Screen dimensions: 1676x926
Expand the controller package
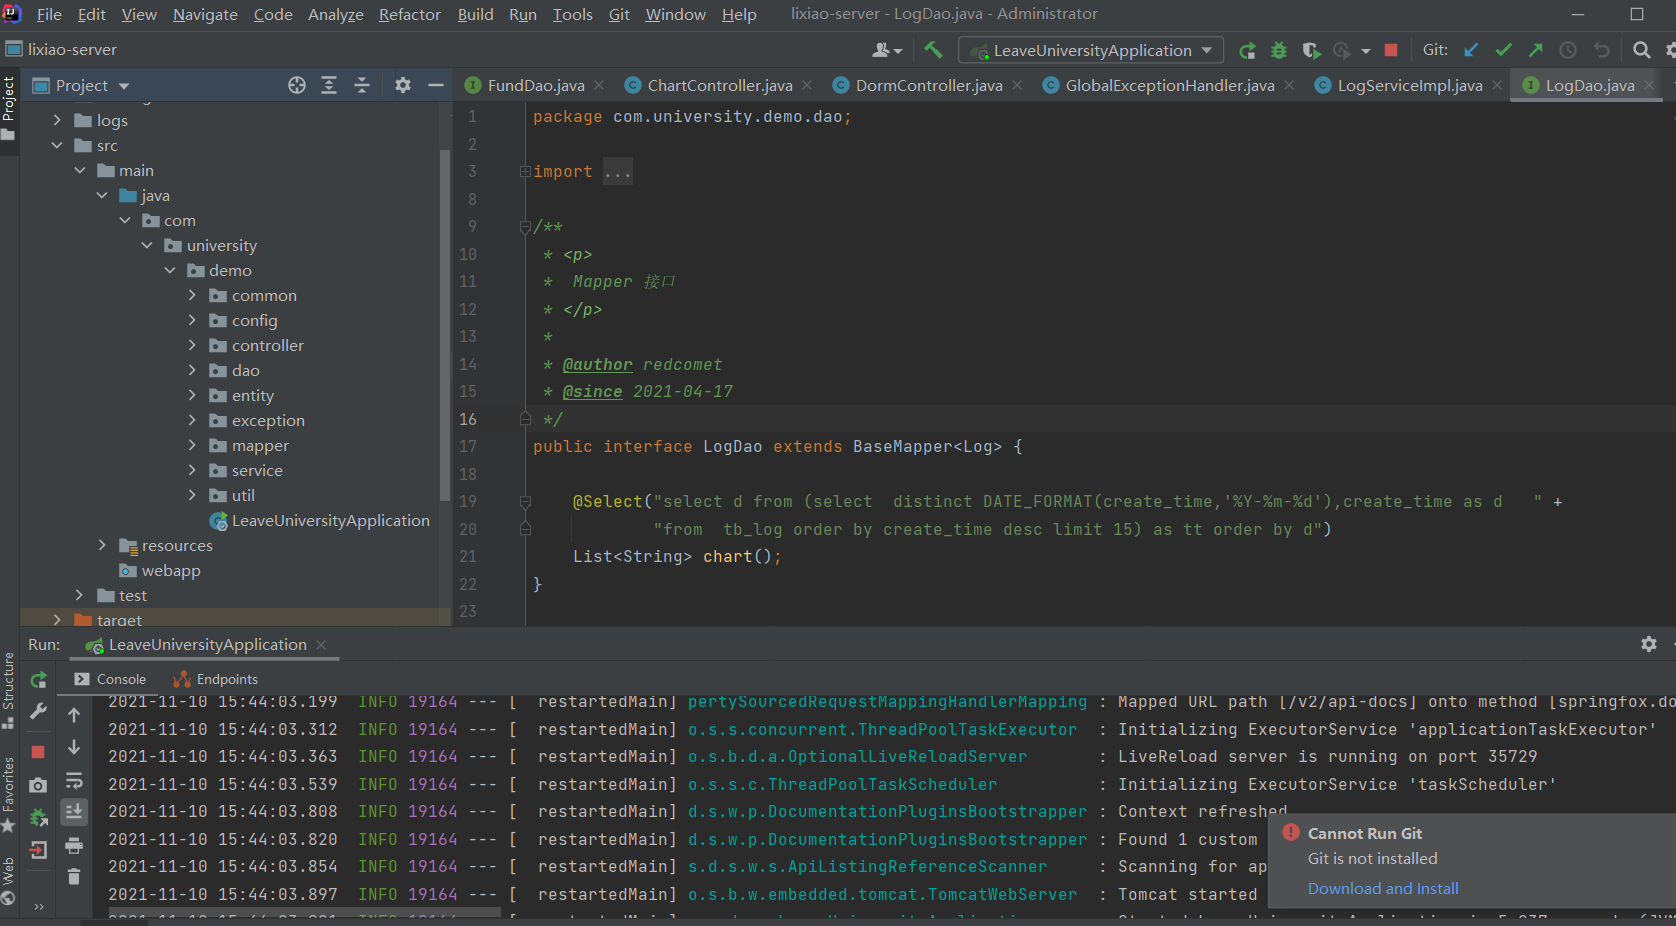click(192, 345)
